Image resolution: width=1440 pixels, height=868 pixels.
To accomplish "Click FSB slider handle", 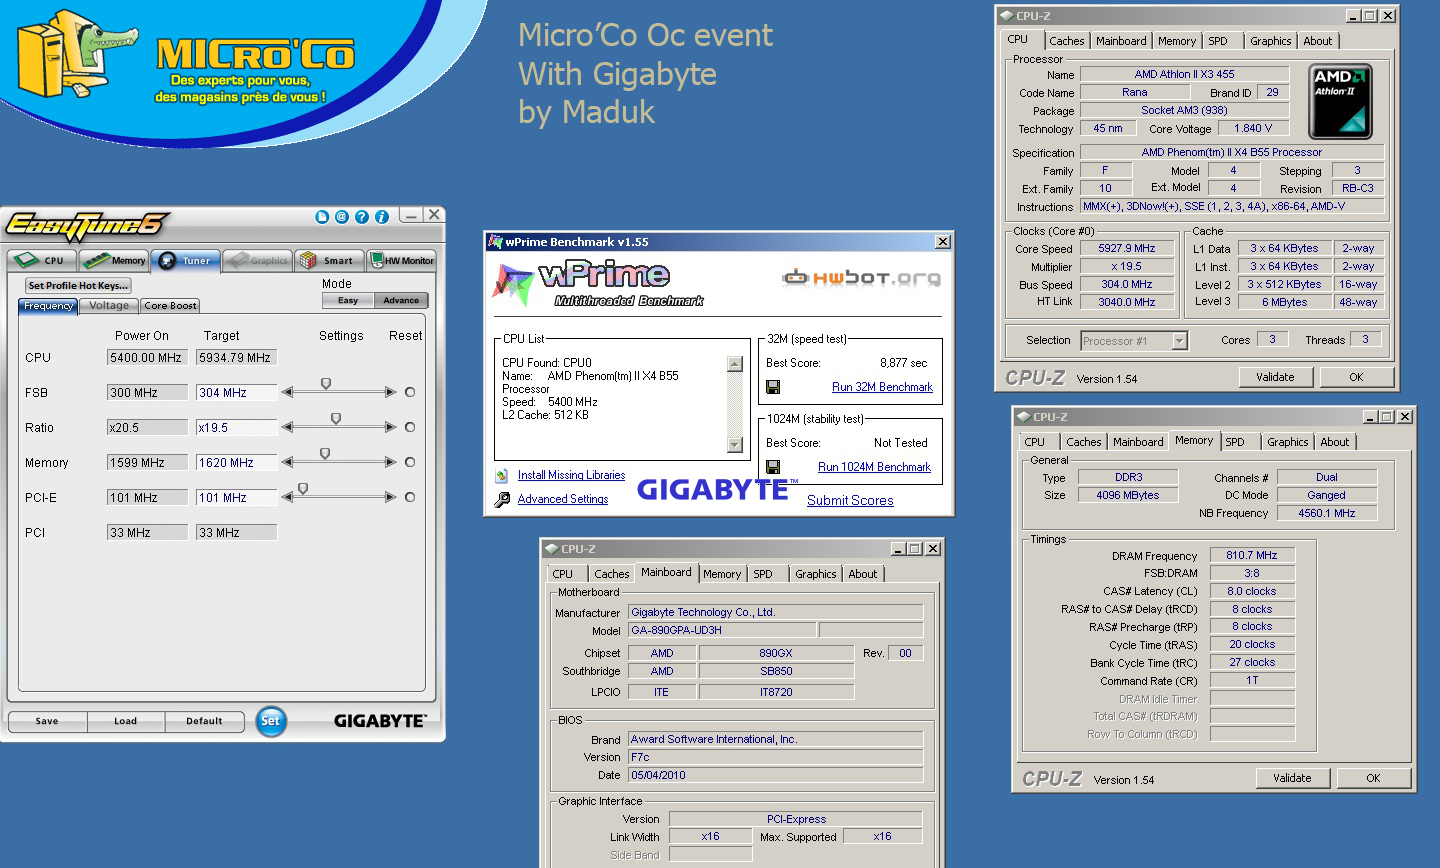I will [326, 384].
